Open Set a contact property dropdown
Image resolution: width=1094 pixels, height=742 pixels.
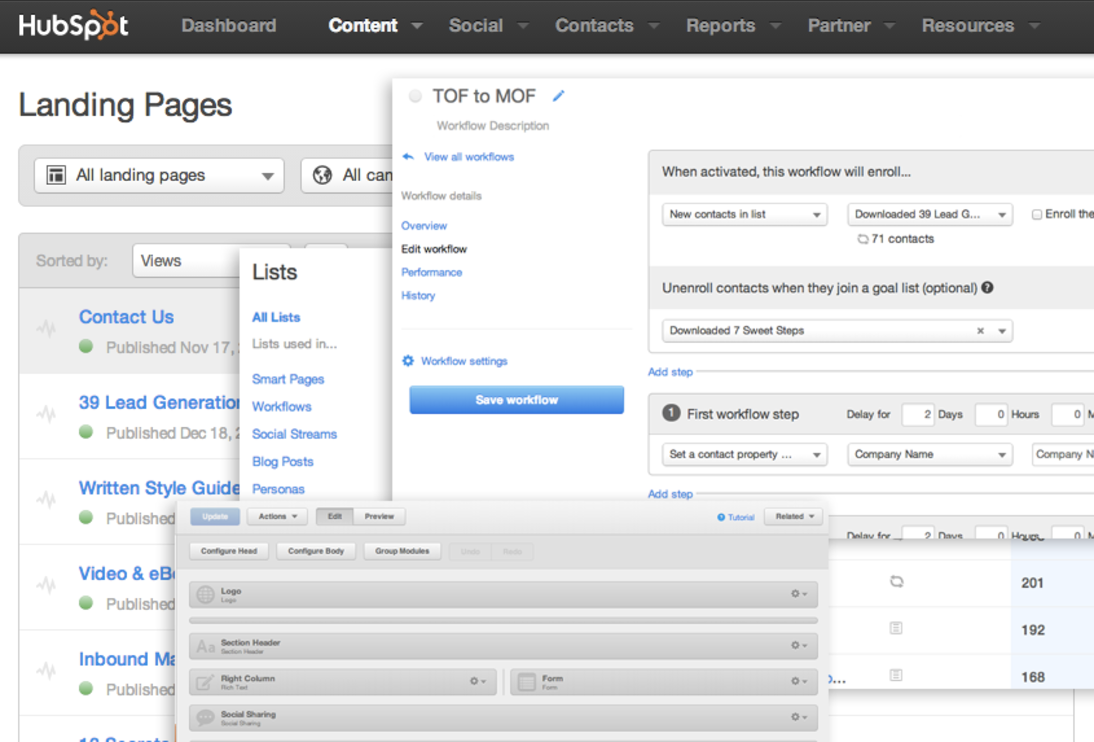pos(744,454)
